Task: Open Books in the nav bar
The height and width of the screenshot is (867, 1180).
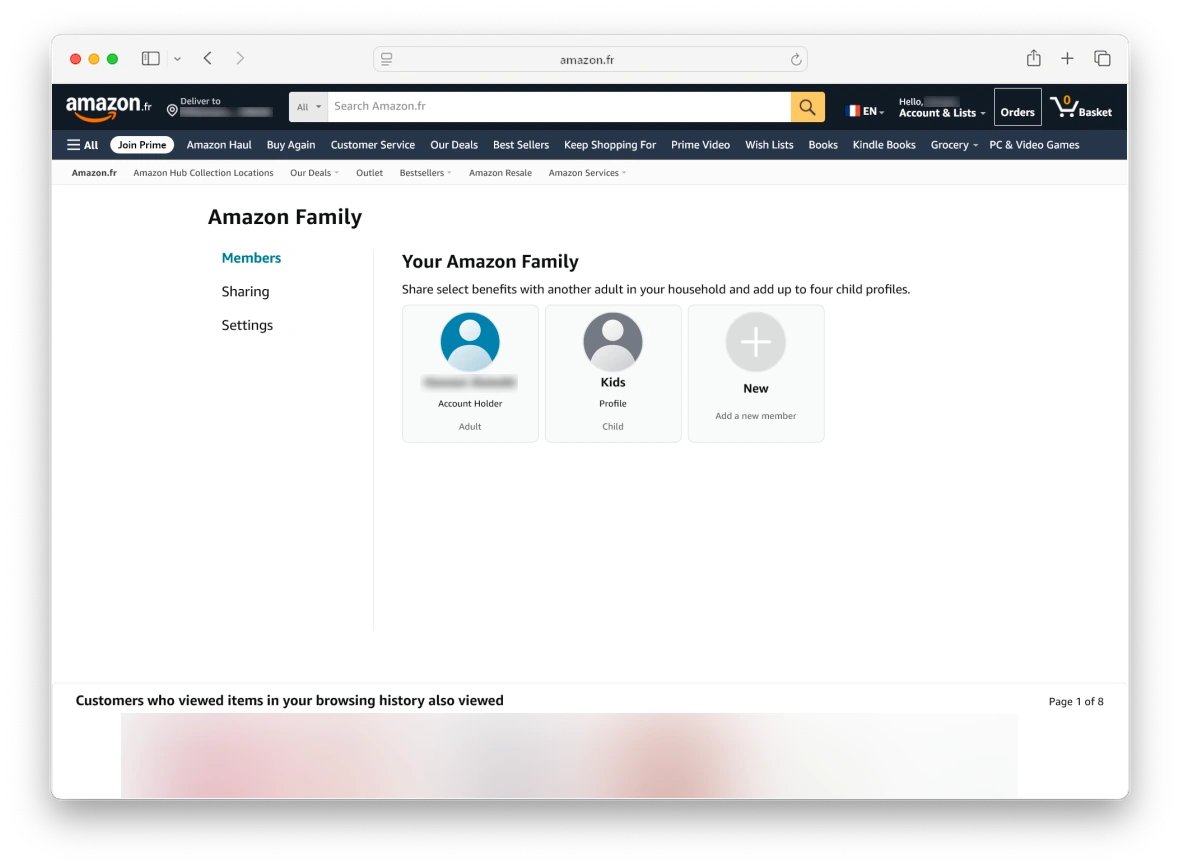Action: [823, 144]
